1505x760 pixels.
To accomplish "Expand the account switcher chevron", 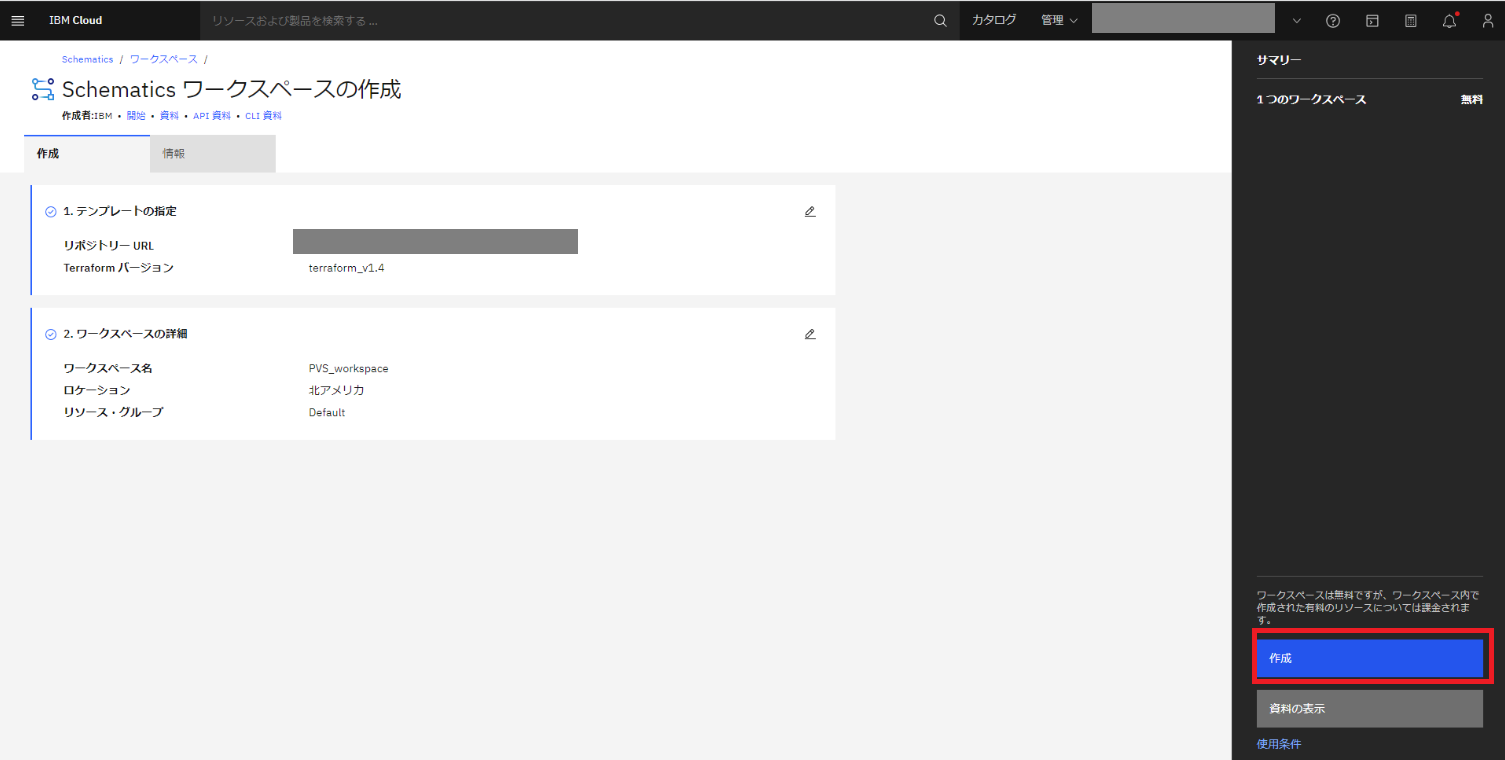I will coord(1297,20).
